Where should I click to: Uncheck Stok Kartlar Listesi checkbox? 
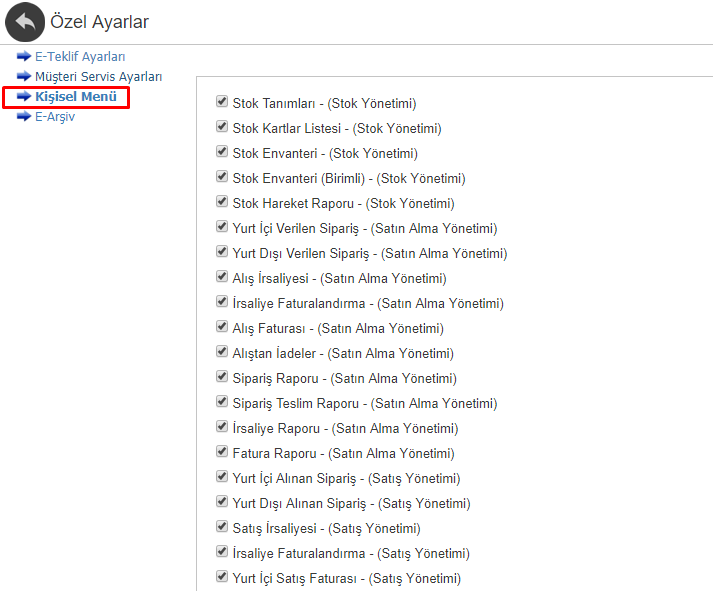coord(222,126)
